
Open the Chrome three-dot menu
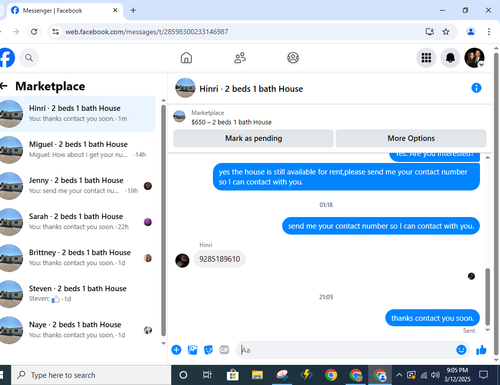point(489,32)
